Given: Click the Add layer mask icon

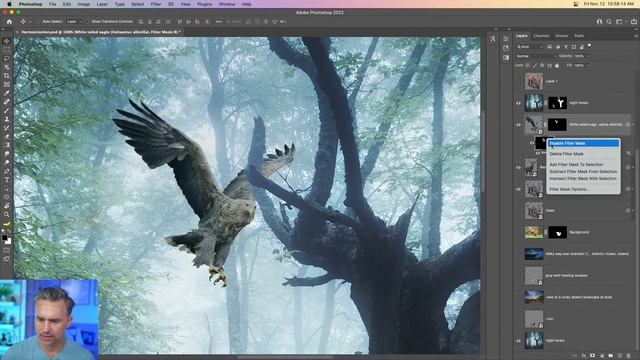Looking at the screenshot, I should [x=593, y=356].
